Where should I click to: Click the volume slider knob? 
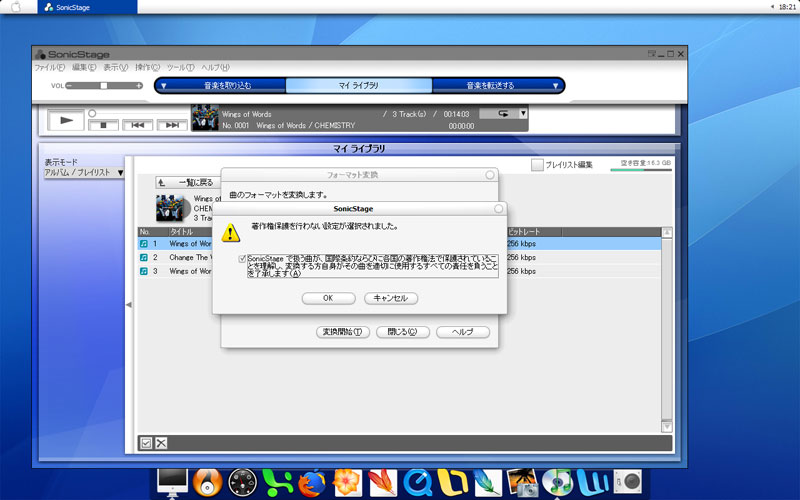click(104, 86)
